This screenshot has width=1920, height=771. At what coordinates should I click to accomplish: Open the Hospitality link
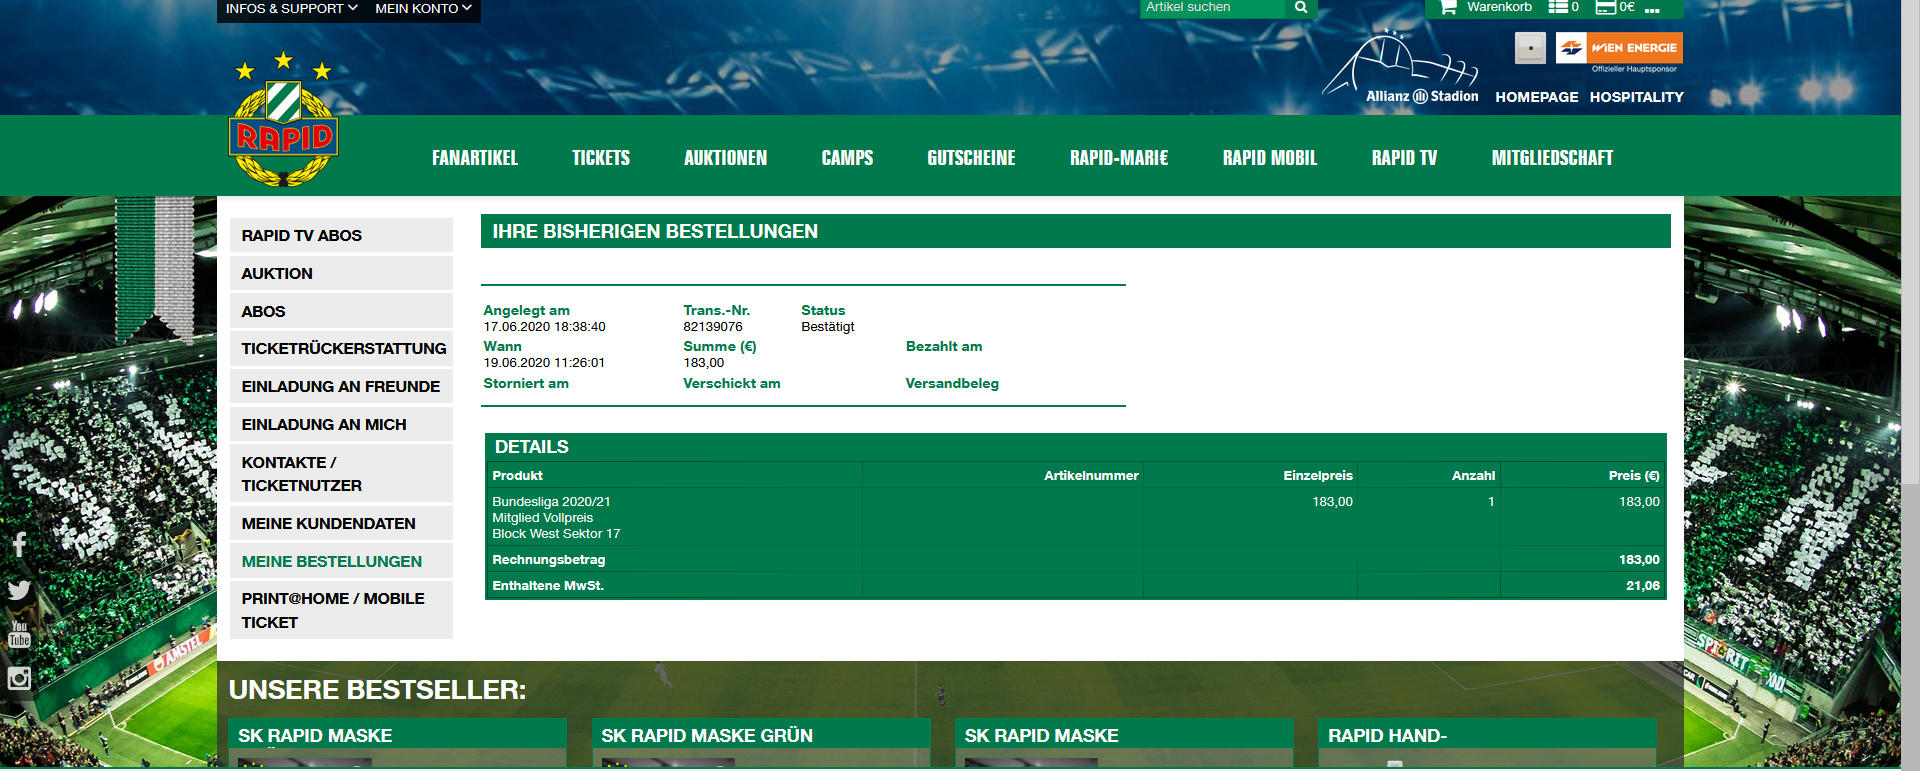coord(1637,97)
